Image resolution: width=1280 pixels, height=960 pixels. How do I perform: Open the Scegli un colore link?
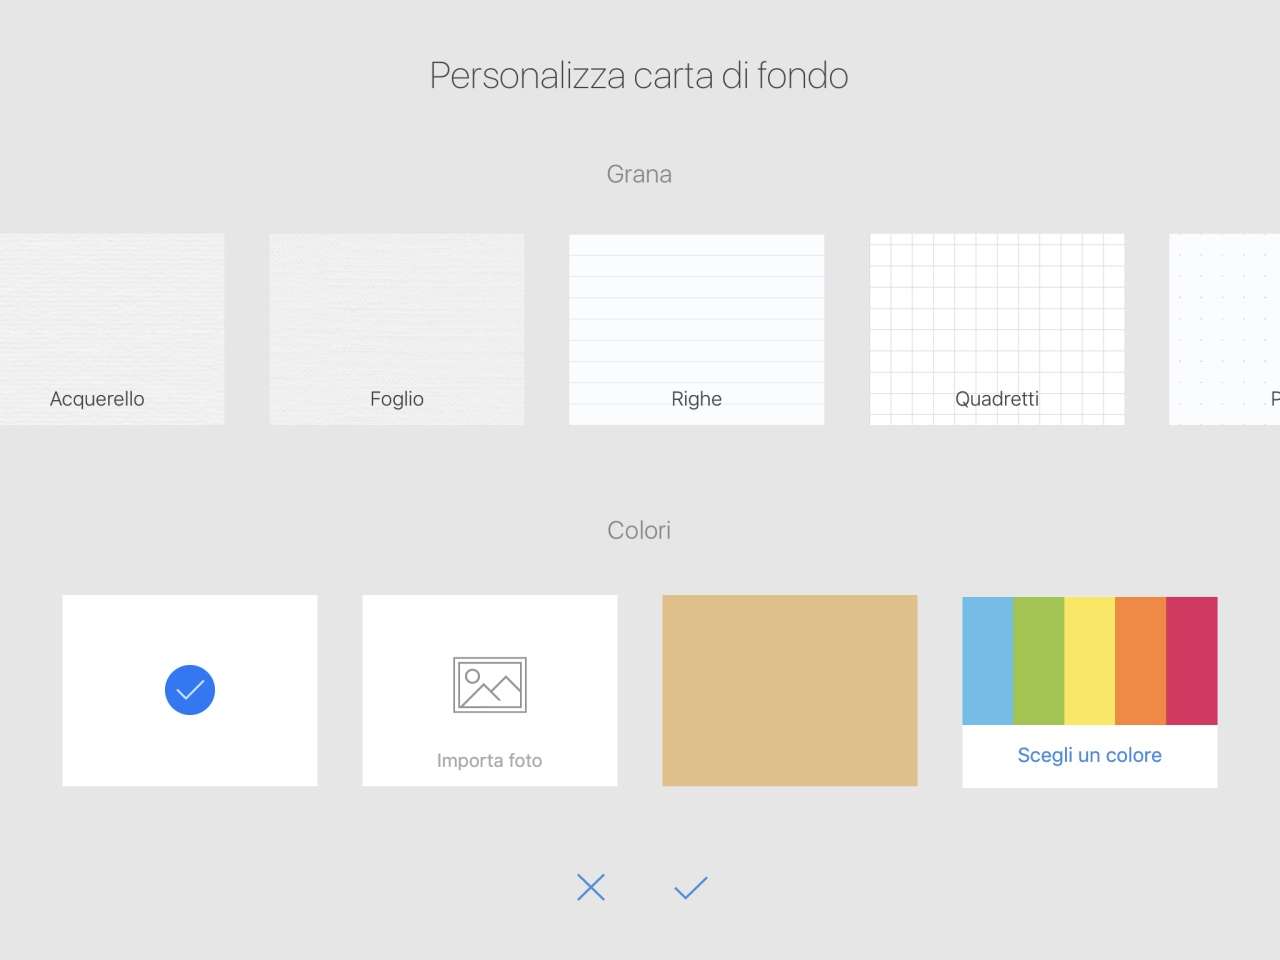1090,755
